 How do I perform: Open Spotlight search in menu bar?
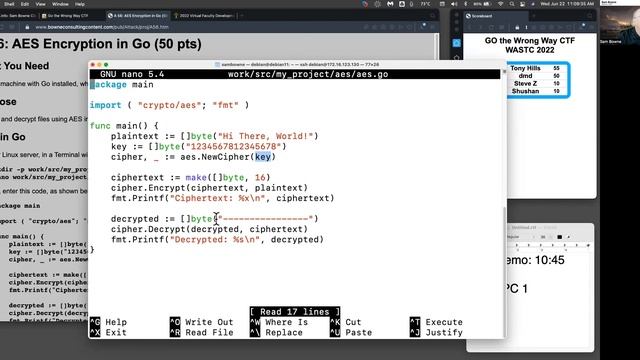coord(511,4)
